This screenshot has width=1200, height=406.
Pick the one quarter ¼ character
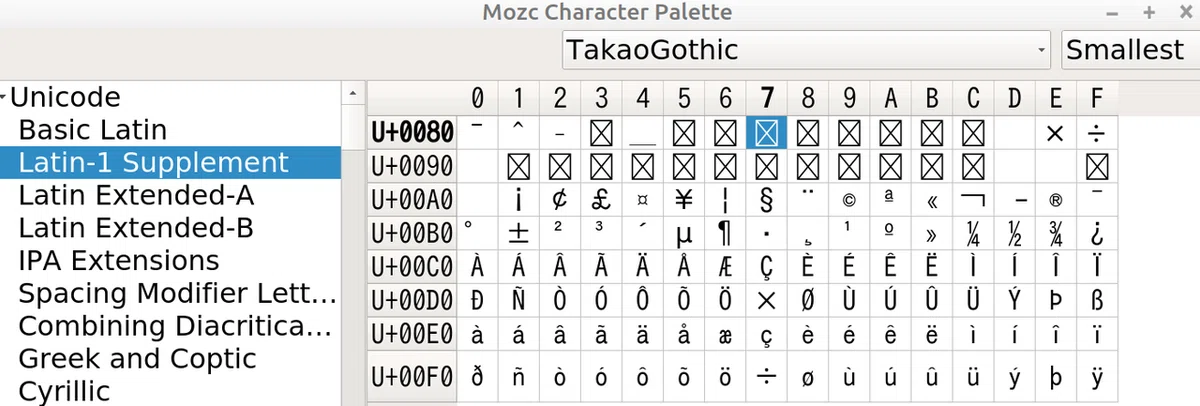pos(974,233)
